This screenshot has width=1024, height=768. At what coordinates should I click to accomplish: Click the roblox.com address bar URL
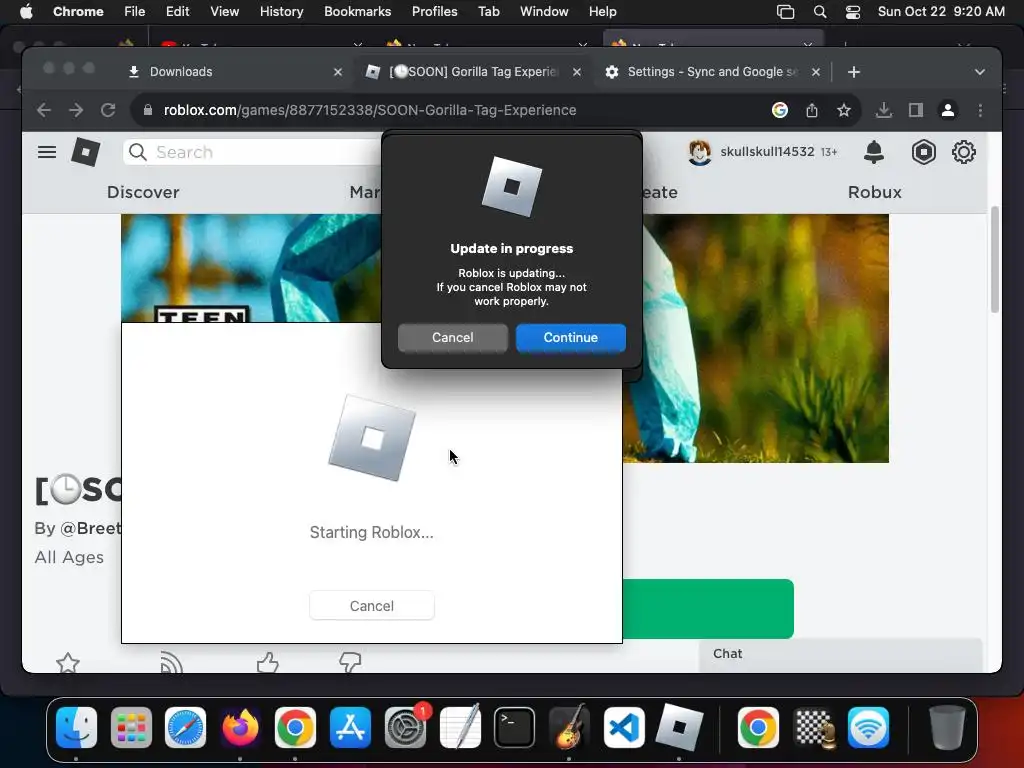(x=370, y=110)
